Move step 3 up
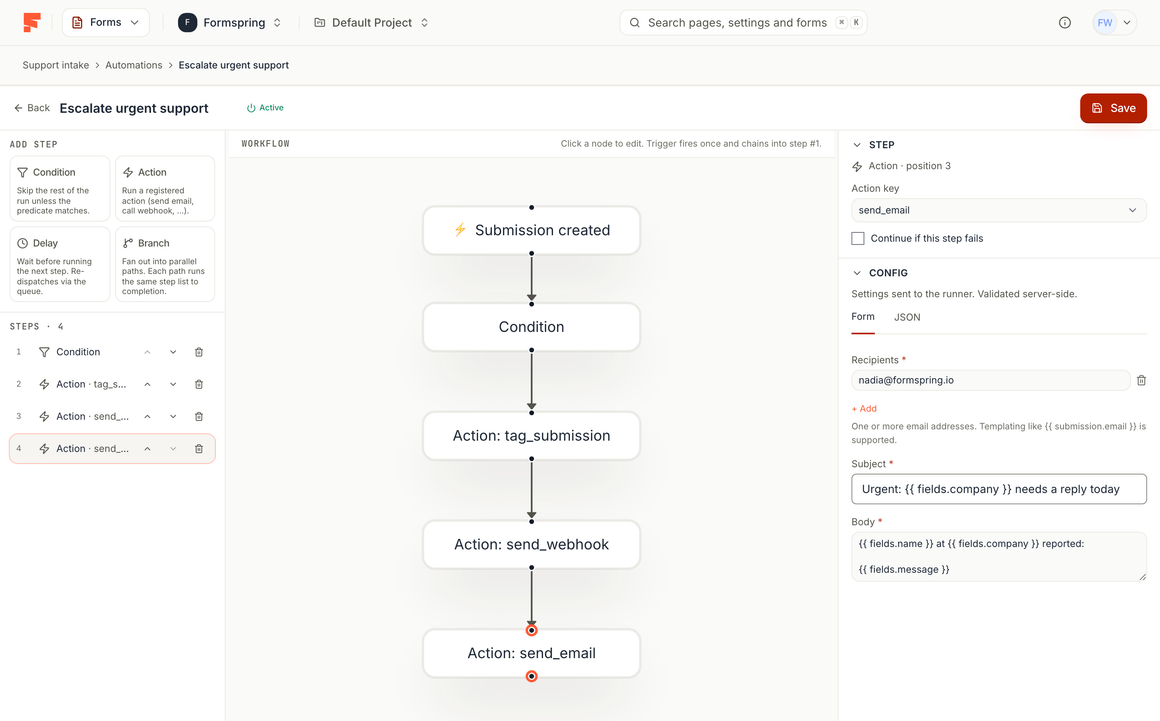Viewport: 1160px width, 721px height. click(x=147, y=416)
